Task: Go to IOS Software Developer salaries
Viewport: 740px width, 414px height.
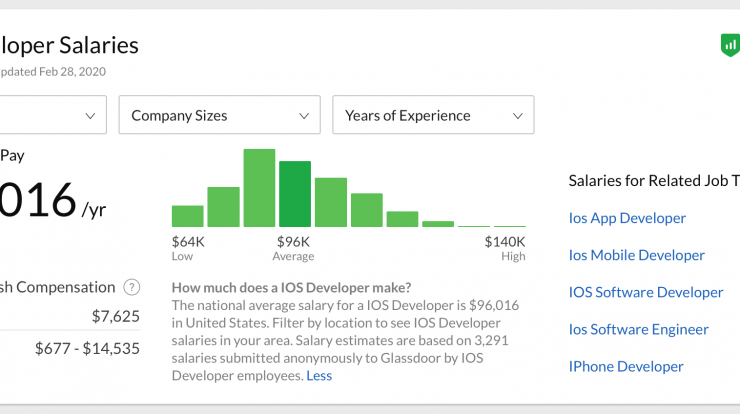Action: (x=646, y=292)
